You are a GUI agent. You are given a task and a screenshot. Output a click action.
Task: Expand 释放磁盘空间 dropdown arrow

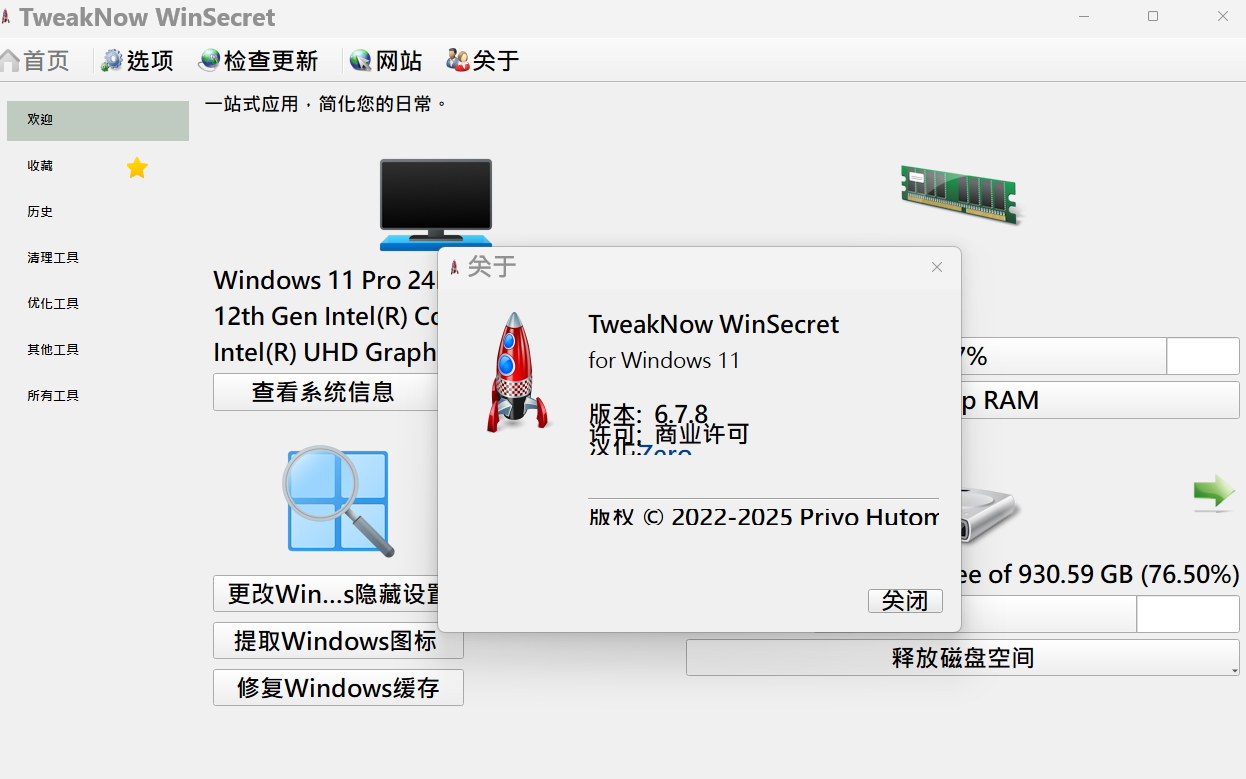click(1234, 669)
